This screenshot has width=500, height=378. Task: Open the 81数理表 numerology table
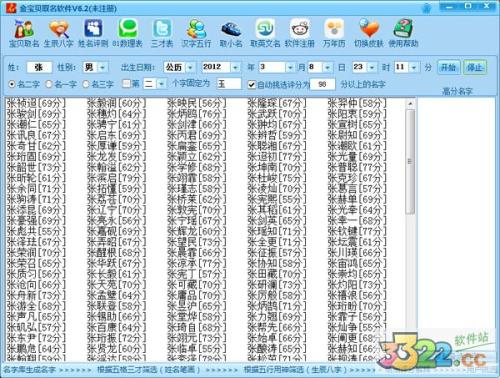[127, 33]
